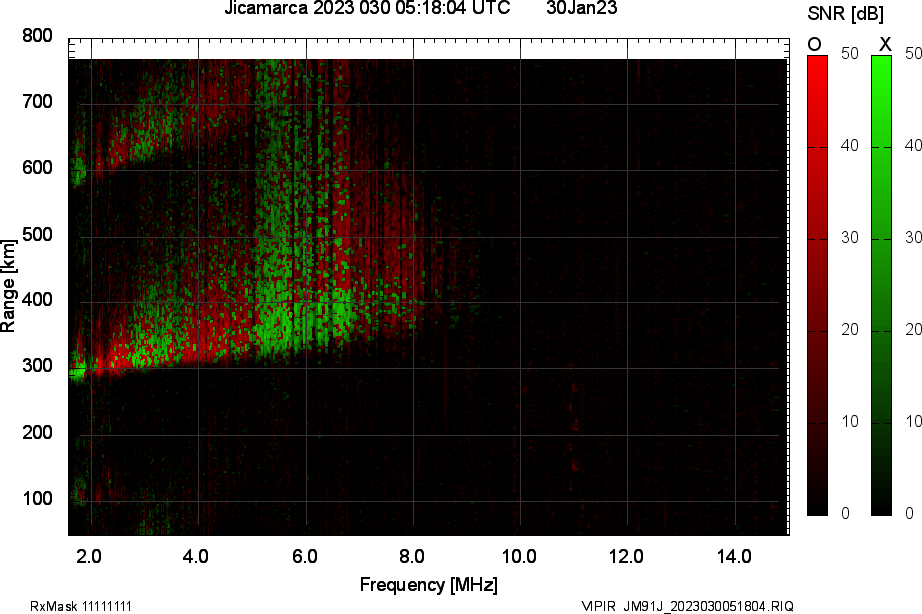
Task: Click the 50 label beside the red O color bar
Action: pyautogui.click(x=850, y=54)
